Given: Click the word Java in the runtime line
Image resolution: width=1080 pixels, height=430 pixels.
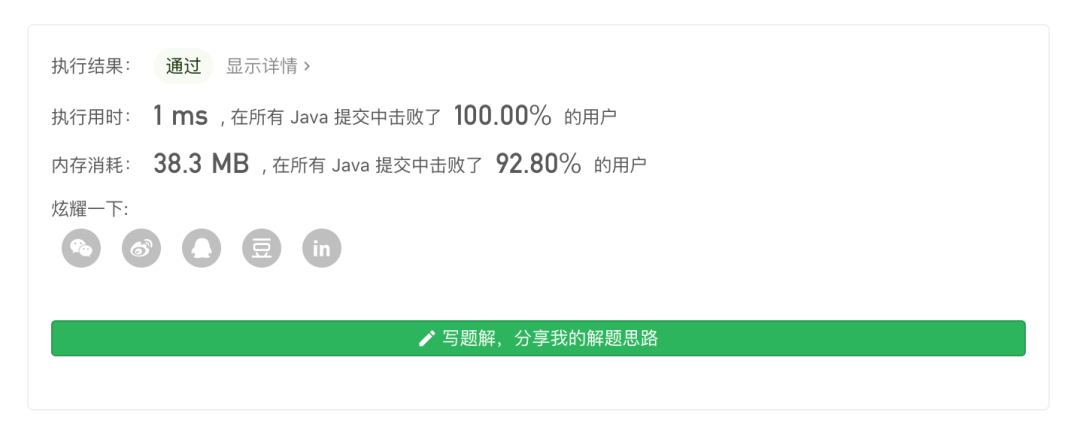Looking at the screenshot, I should 309,118.
